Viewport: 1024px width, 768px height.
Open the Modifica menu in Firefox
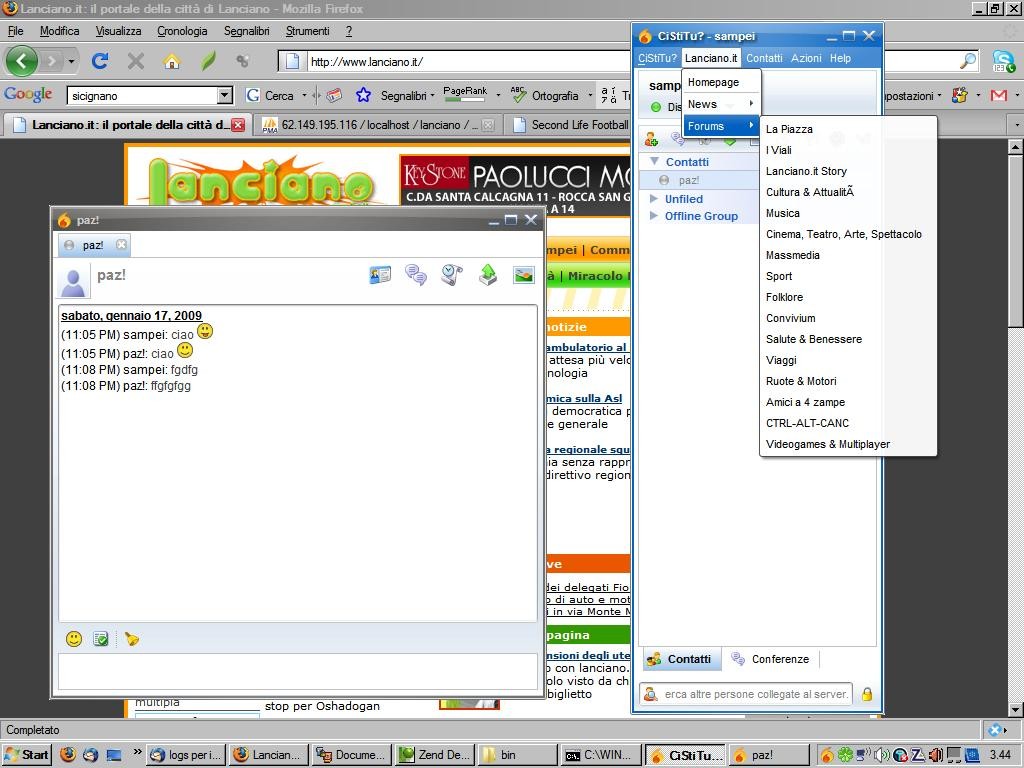pyautogui.click(x=59, y=31)
